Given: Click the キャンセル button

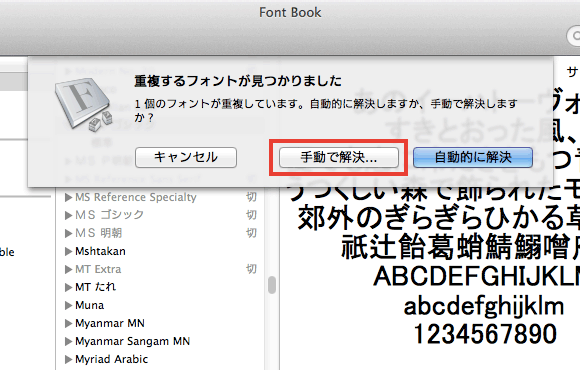Looking at the screenshot, I should click(x=186, y=157).
